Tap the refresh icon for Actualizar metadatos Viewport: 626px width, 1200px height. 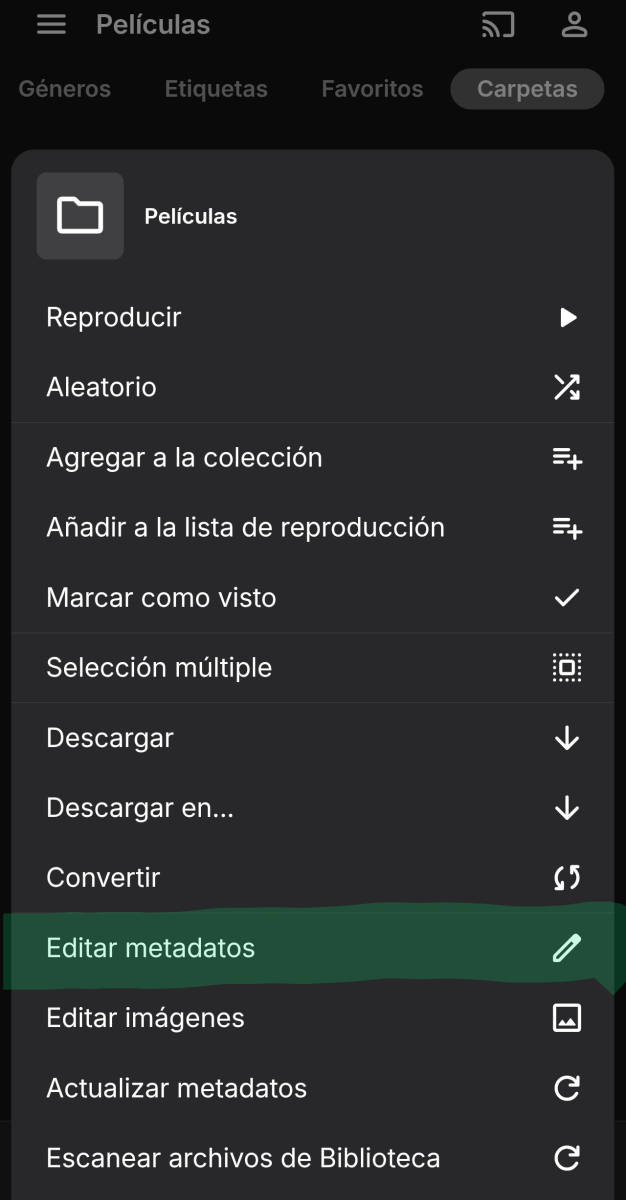pyautogui.click(x=566, y=1087)
